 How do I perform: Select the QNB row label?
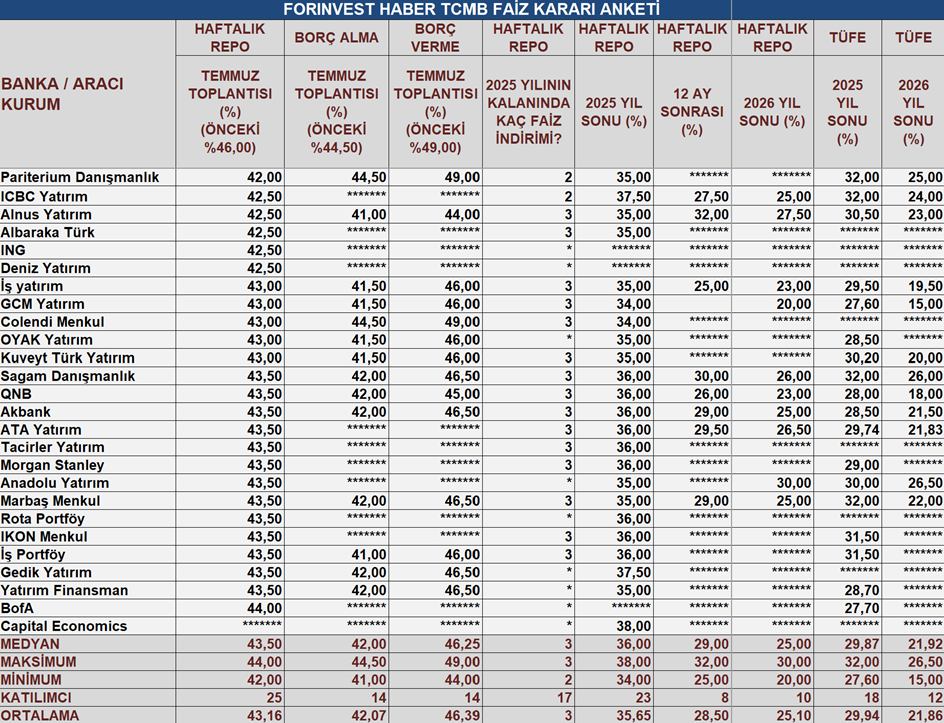pyautogui.click(x=16, y=393)
